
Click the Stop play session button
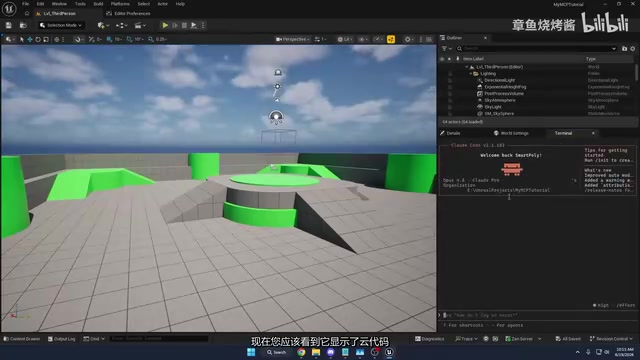184,25
